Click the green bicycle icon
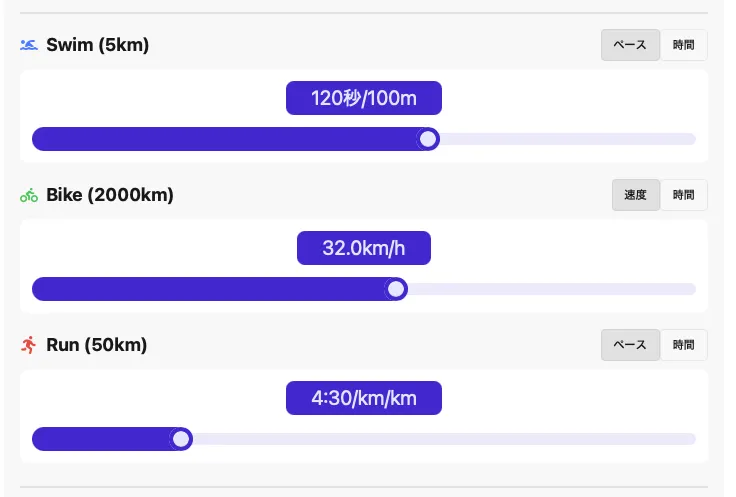Image resolution: width=736 pixels, height=497 pixels. tap(29, 195)
